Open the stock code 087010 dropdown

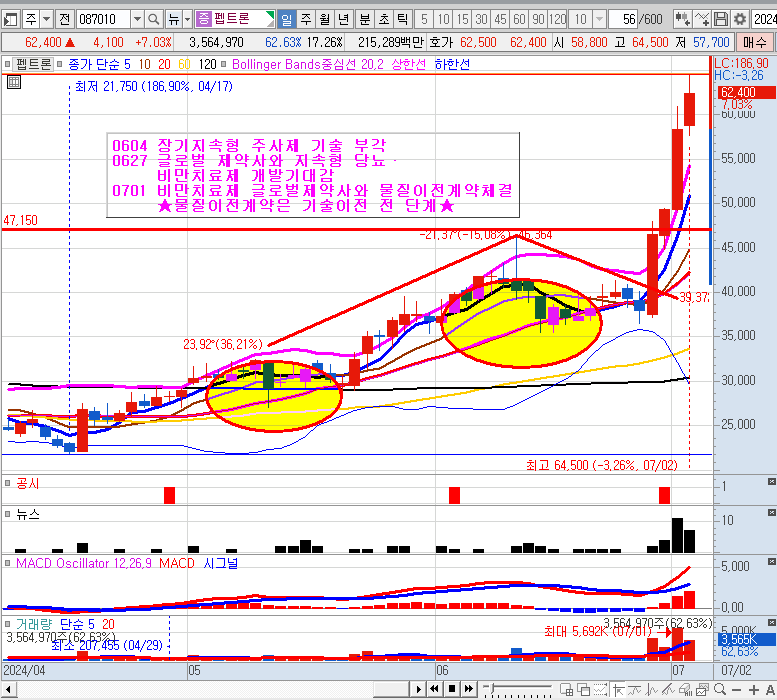135,19
